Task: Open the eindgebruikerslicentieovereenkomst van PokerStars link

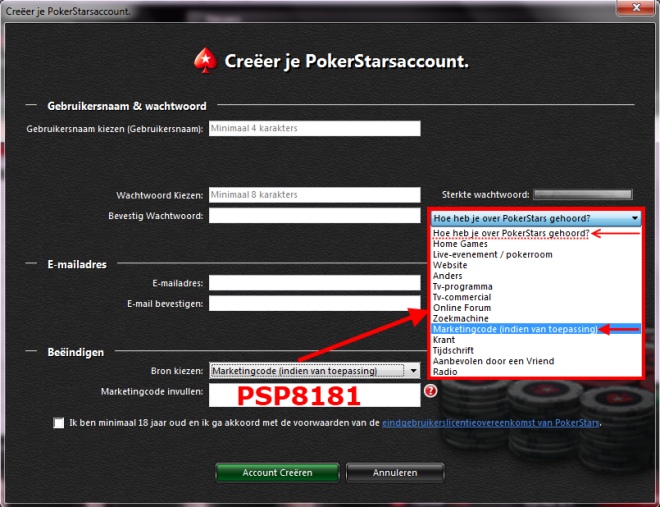Action: [490, 423]
